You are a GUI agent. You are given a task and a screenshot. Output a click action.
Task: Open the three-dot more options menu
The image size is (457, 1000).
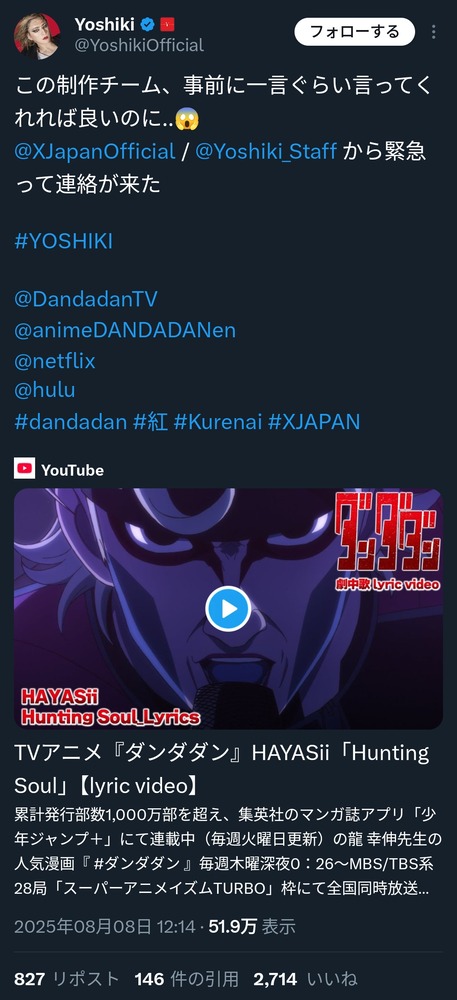[x=434, y=32]
